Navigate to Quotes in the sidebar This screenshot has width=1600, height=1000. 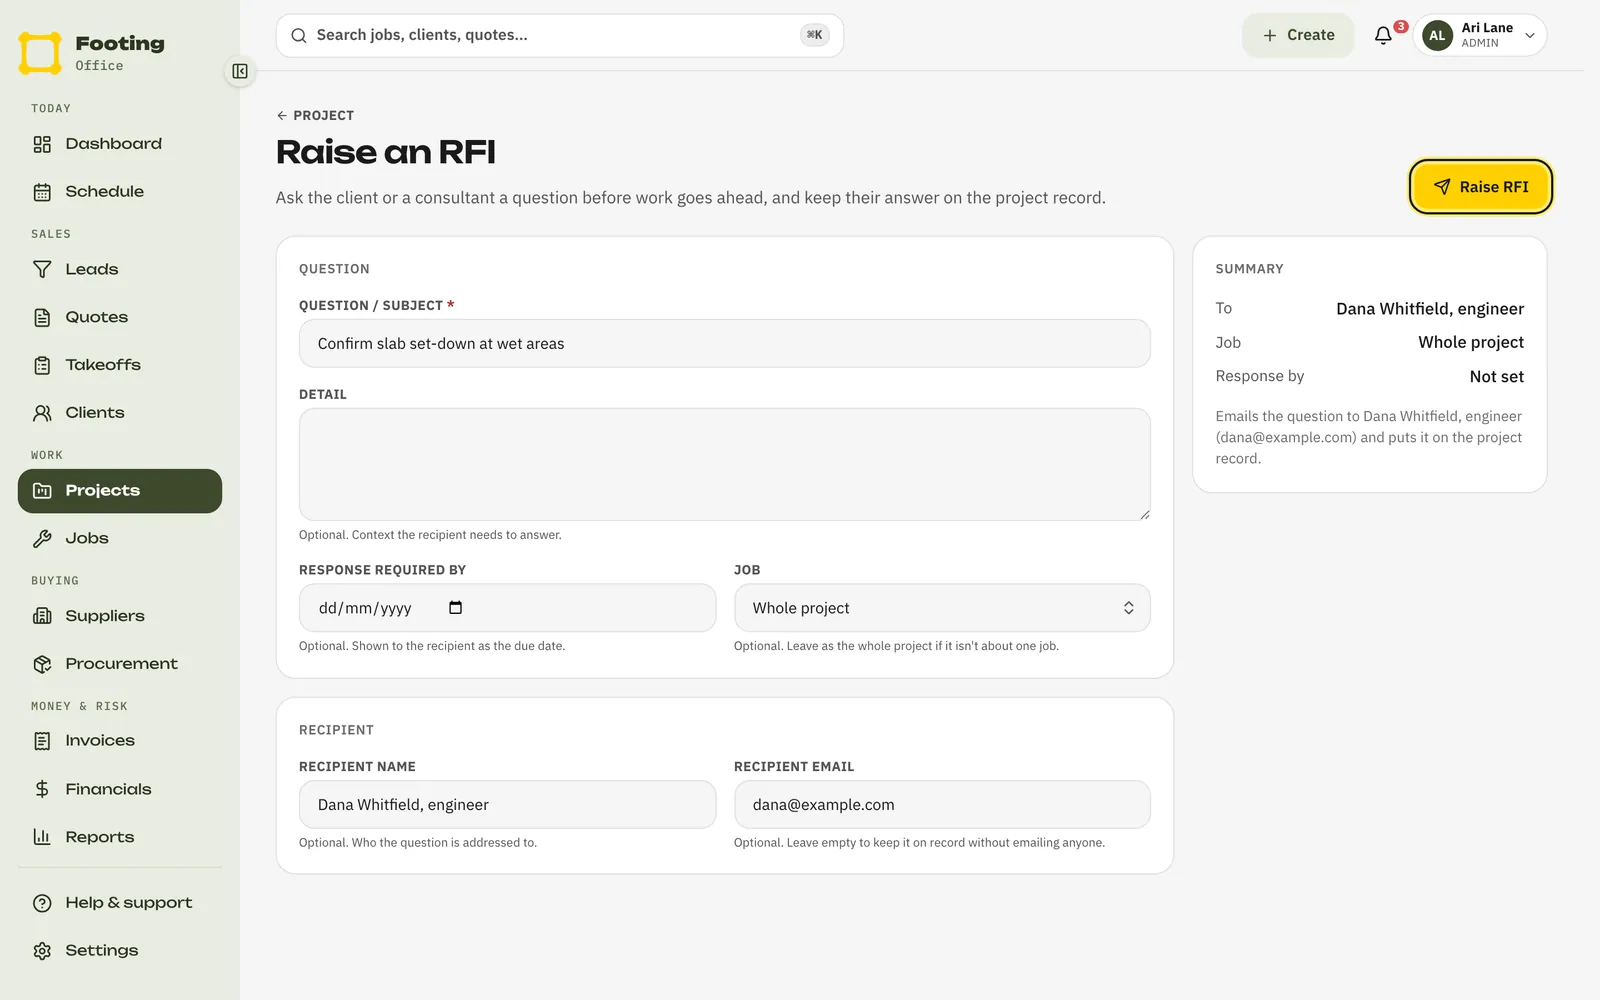120,318
